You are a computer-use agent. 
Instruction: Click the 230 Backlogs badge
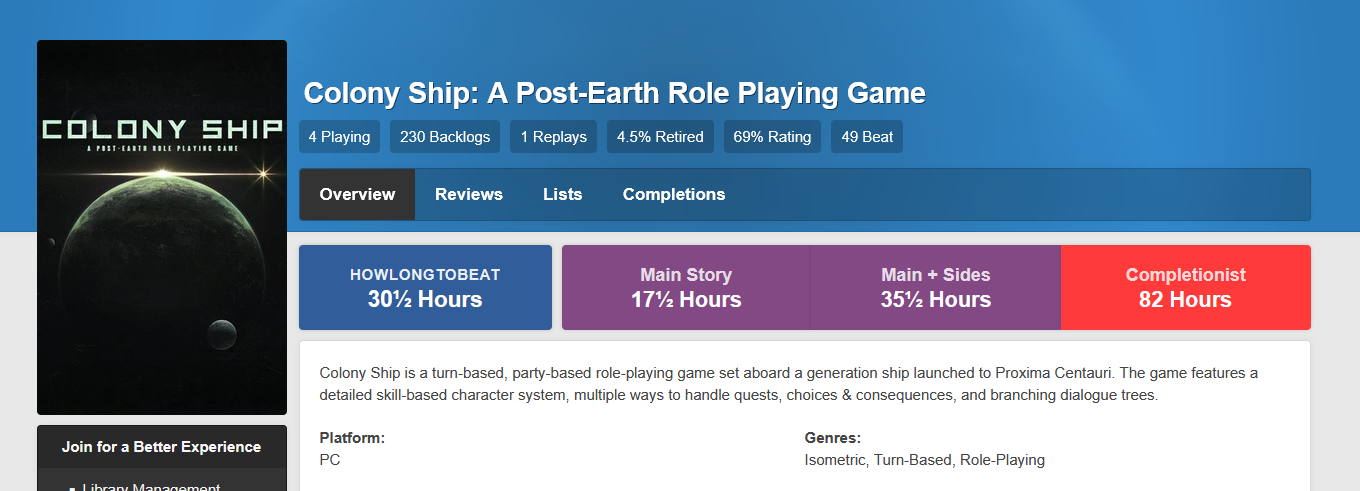(445, 137)
